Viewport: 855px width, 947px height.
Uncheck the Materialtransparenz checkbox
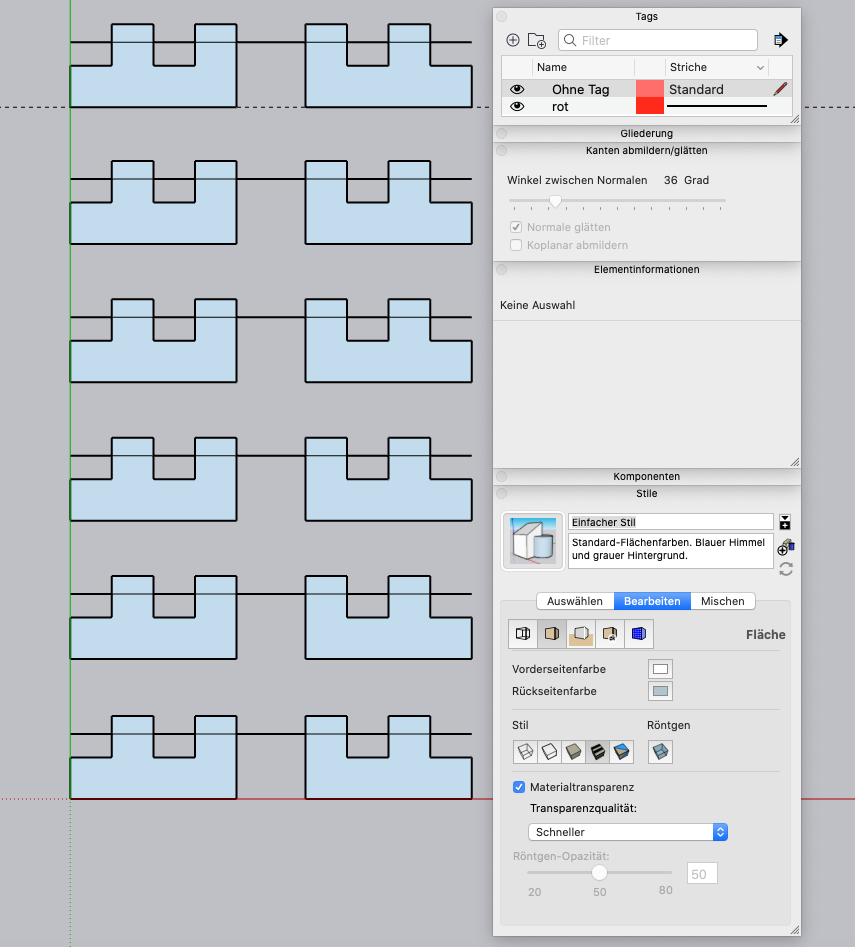pos(519,787)
